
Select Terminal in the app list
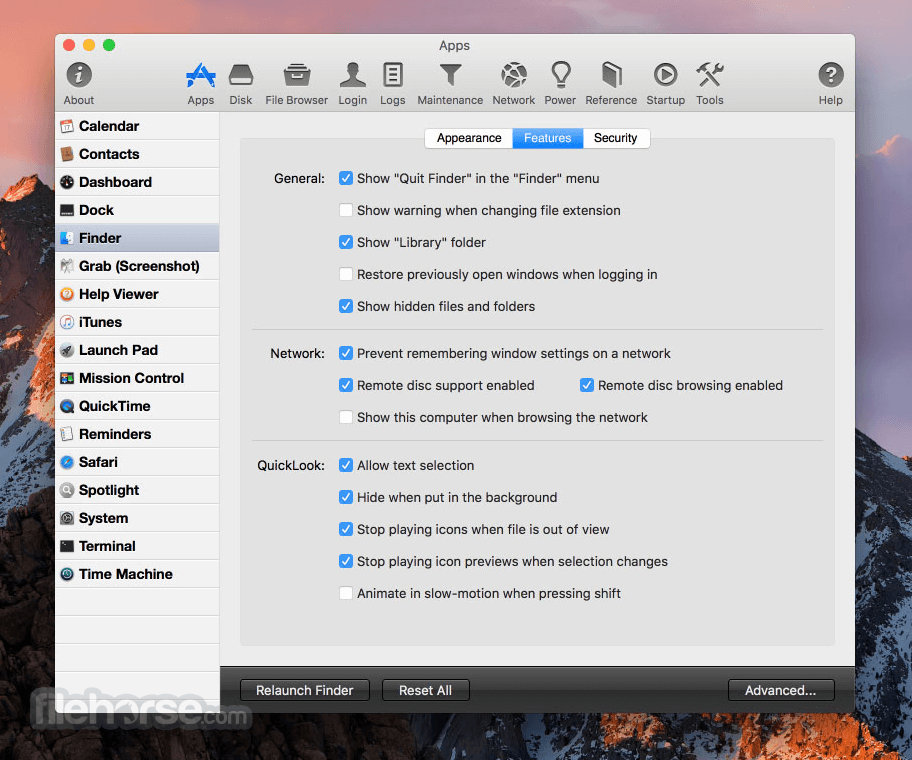(x=137, y=546)
